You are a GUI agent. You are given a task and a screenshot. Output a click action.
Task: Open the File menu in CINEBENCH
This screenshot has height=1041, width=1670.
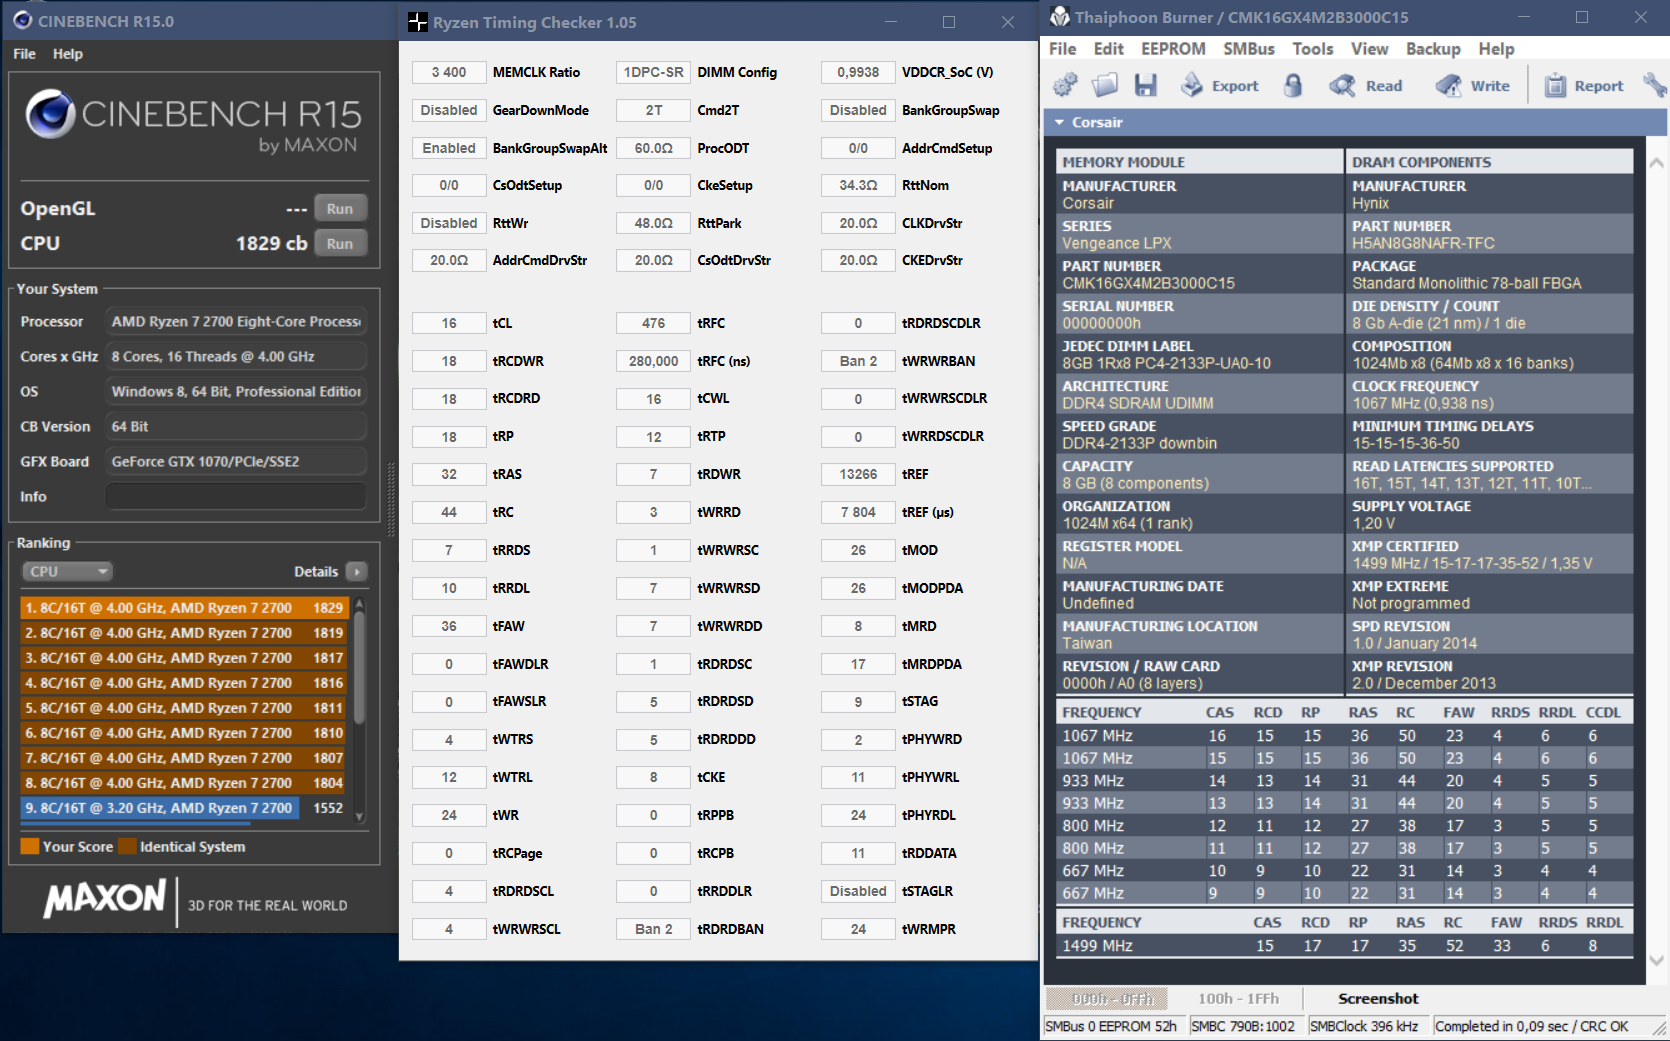click(x=24, y=54)
